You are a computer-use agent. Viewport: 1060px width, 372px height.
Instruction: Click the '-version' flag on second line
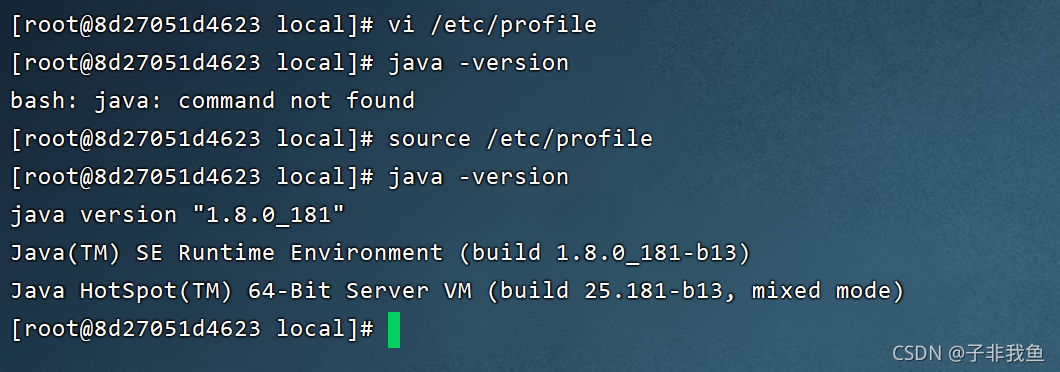513,63
